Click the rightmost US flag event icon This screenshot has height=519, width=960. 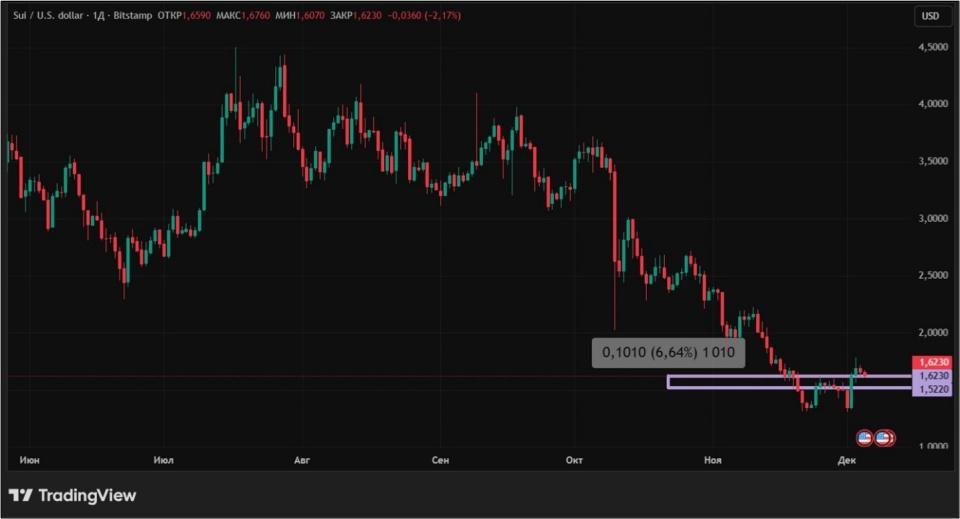point(884,437)
